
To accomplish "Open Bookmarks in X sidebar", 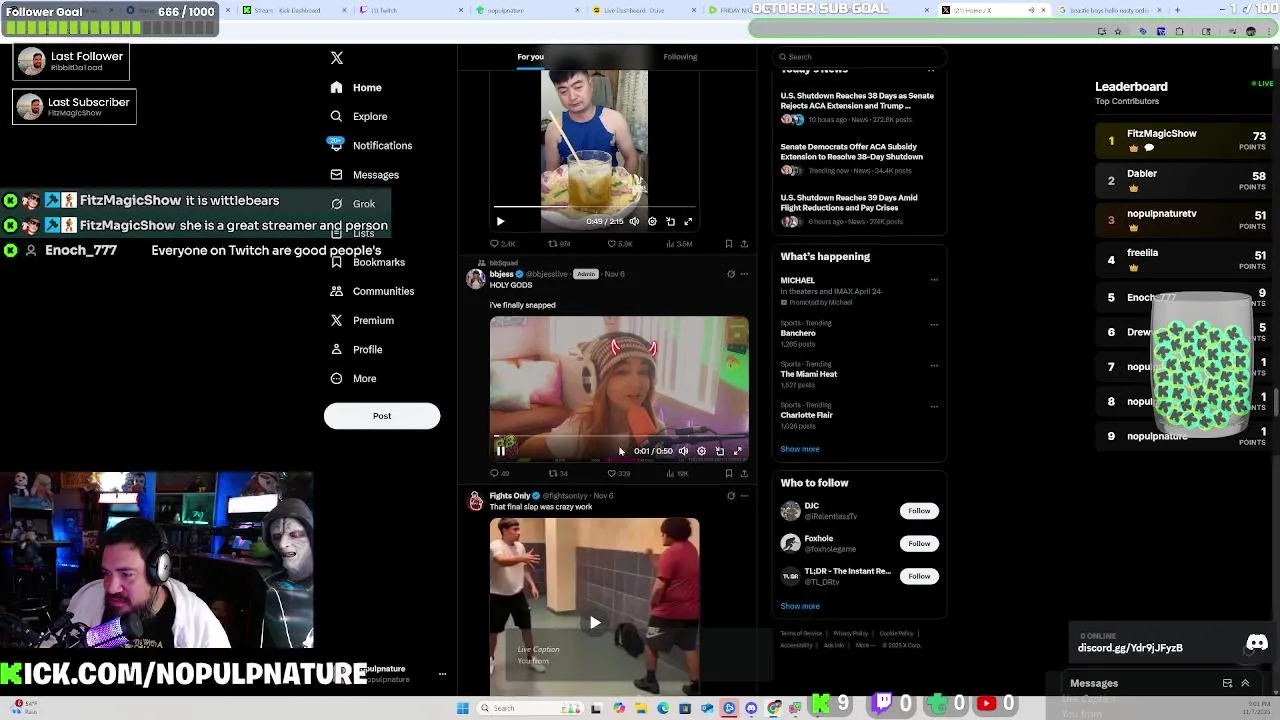I will [x=367, y=262].
